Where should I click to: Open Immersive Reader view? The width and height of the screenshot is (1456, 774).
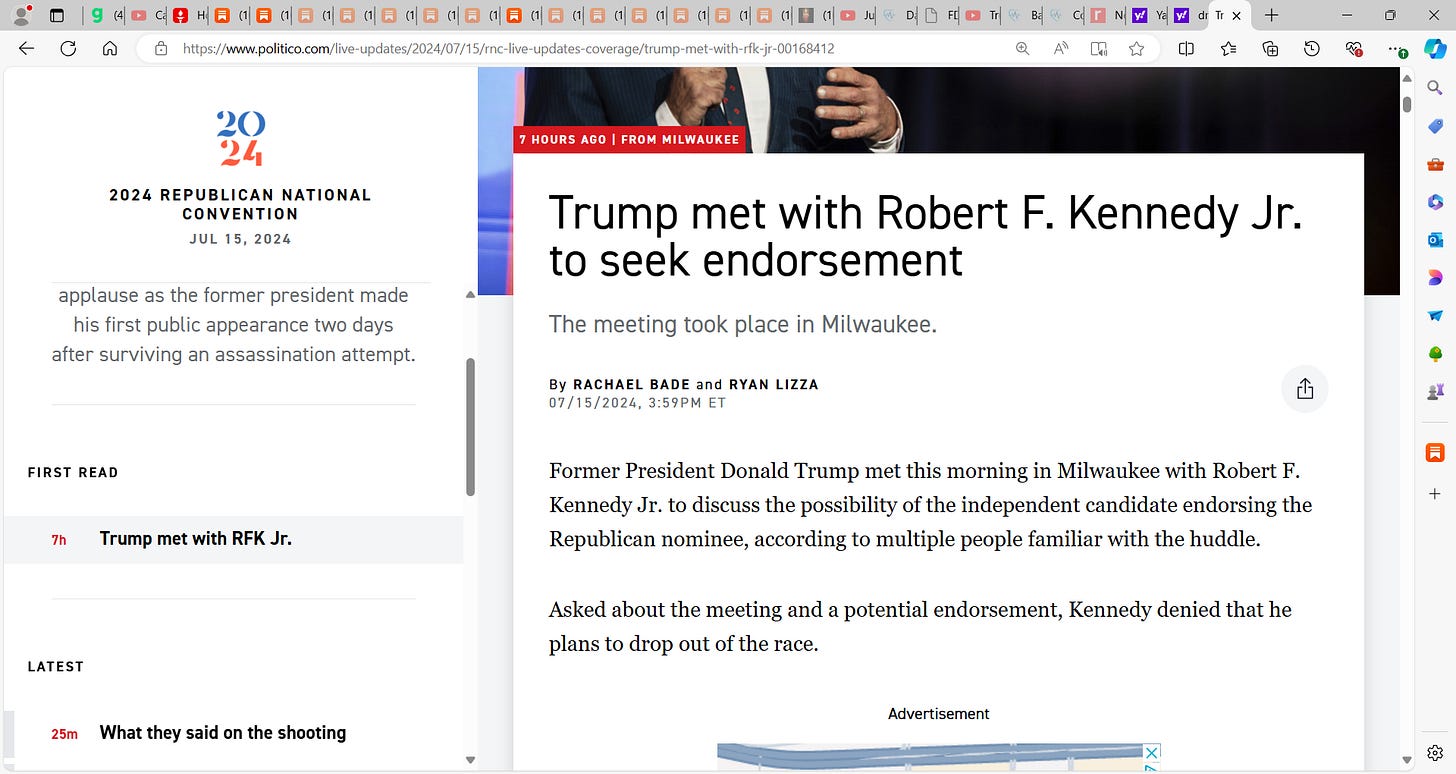coord(1099,48)
